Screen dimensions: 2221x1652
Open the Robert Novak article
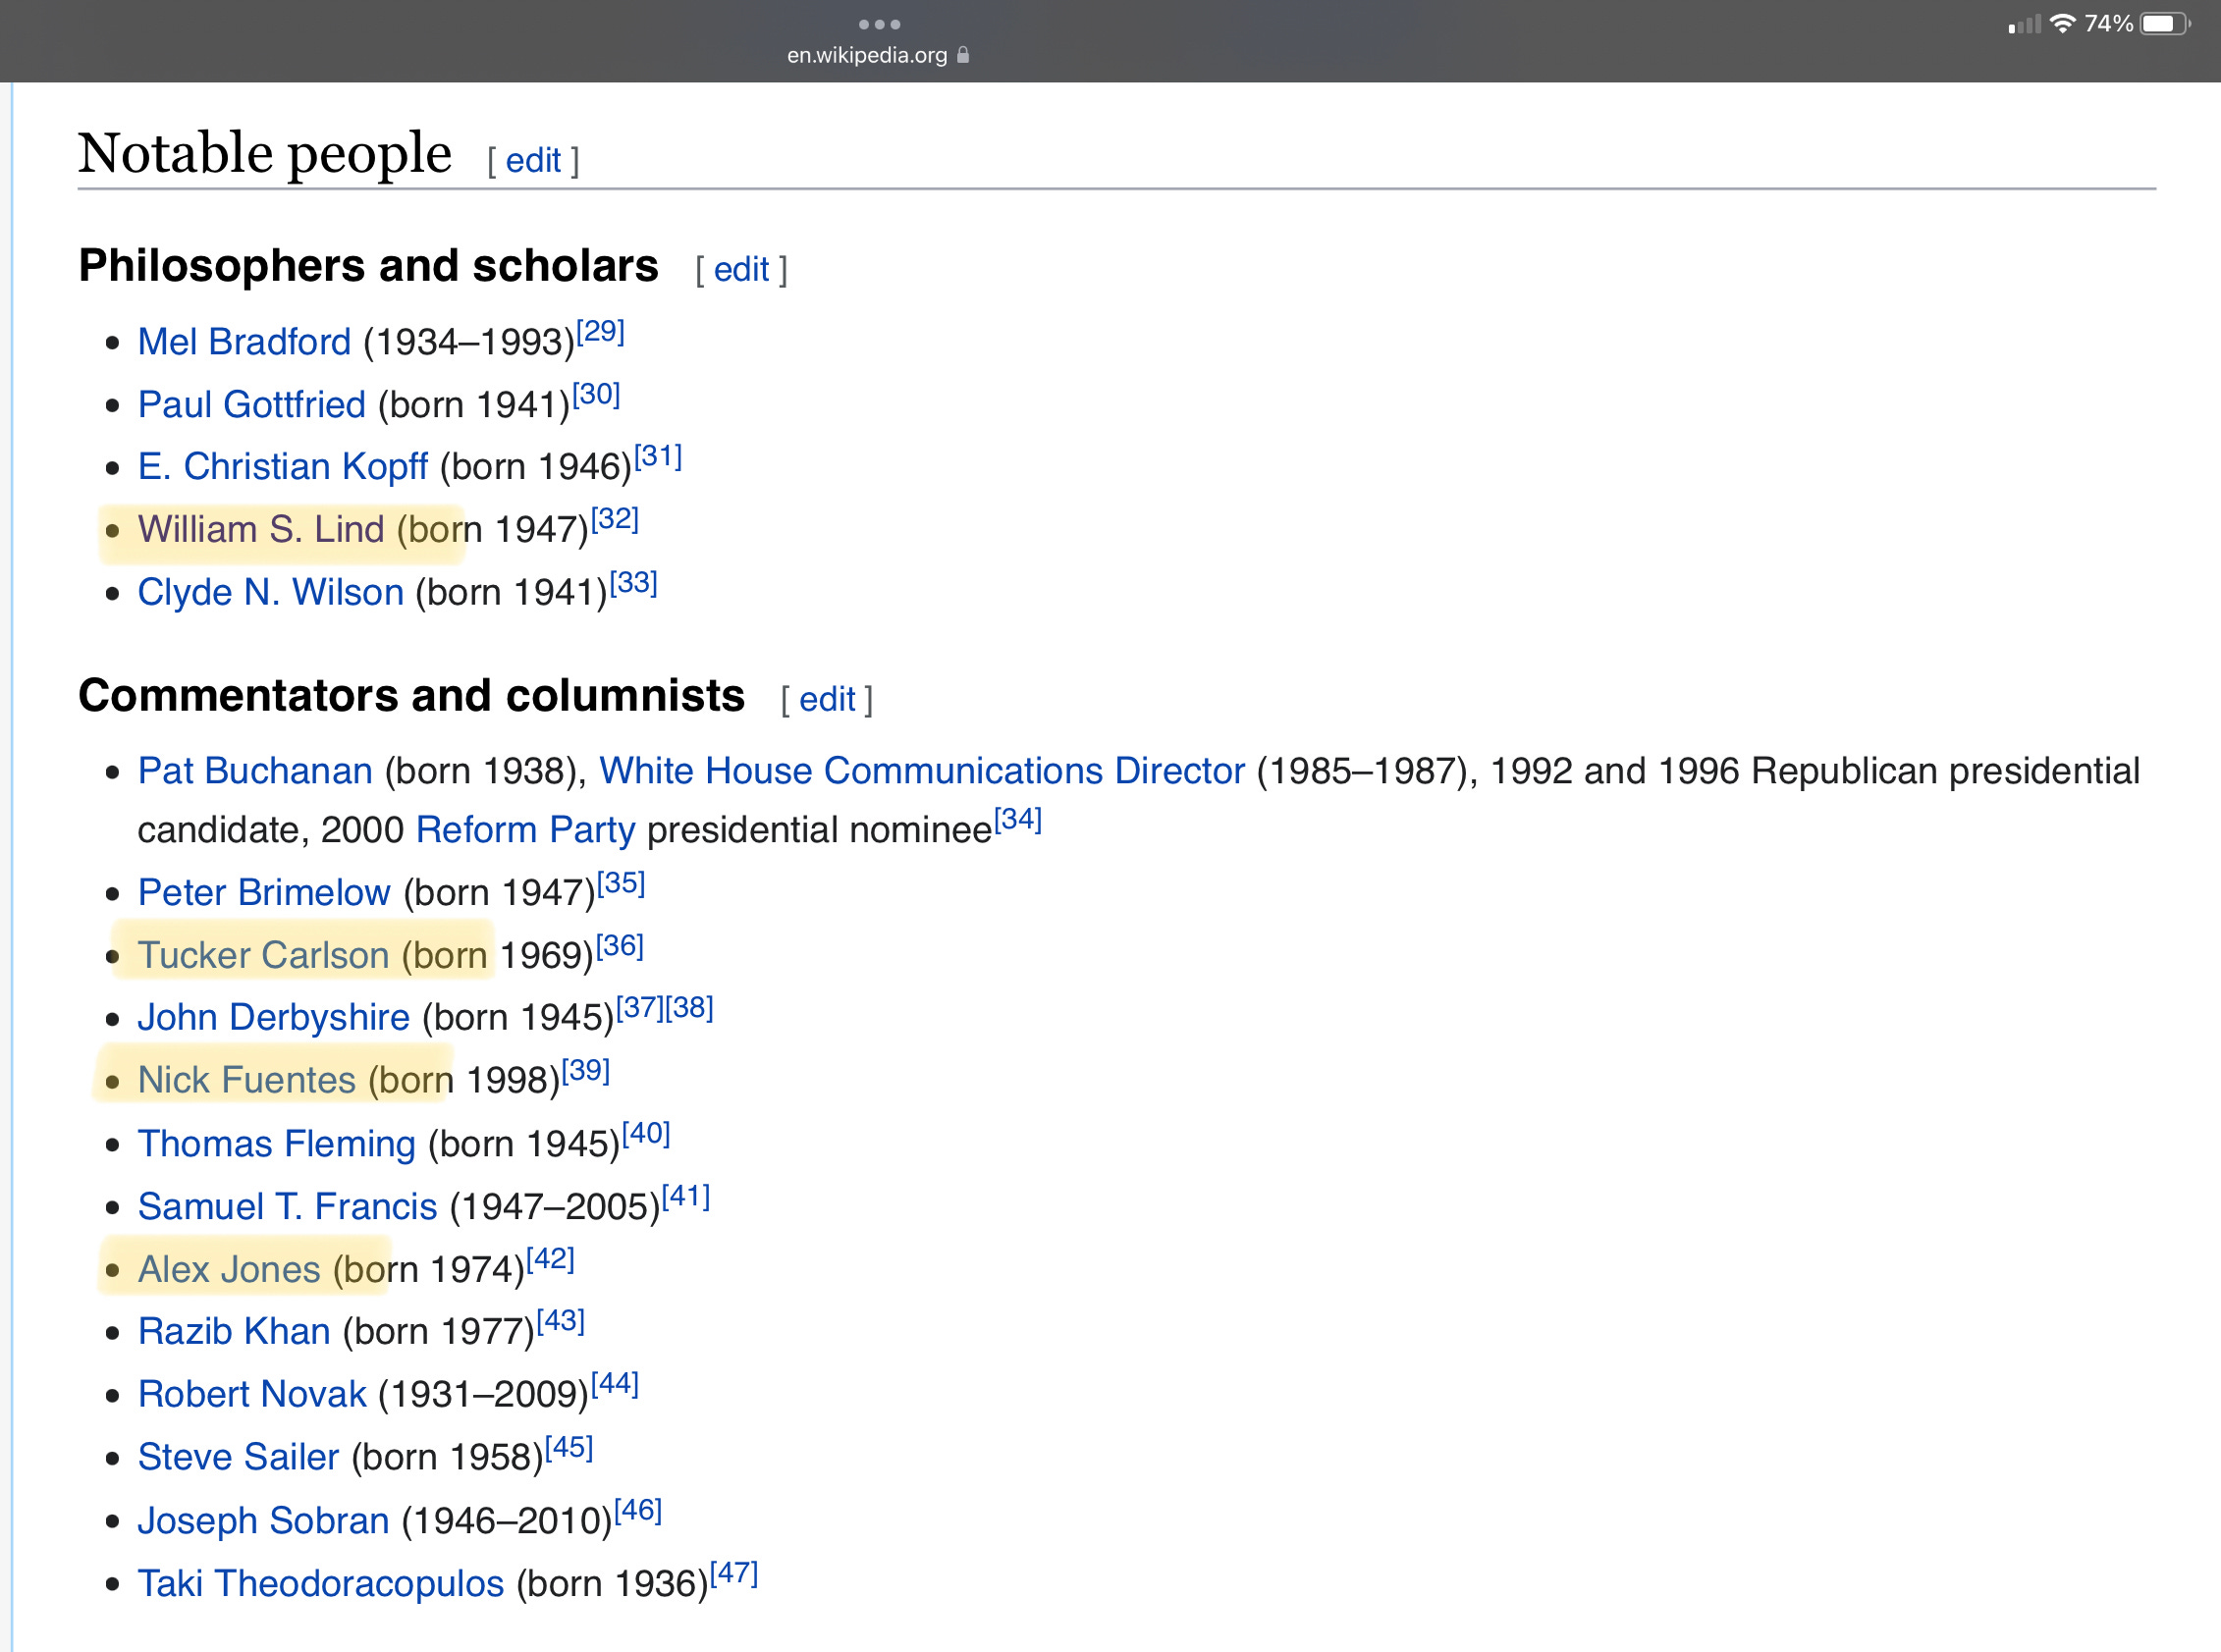[252, 1394]
